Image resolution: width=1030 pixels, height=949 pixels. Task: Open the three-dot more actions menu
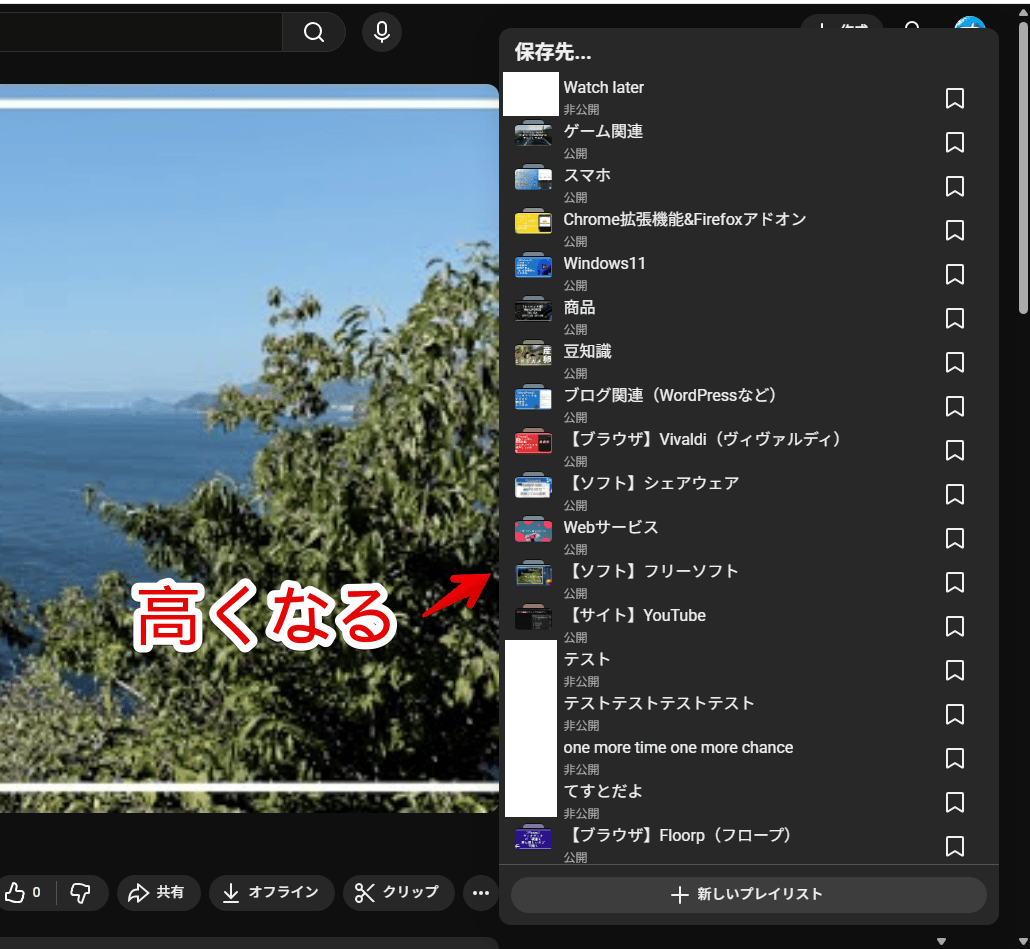click(481, 892)
